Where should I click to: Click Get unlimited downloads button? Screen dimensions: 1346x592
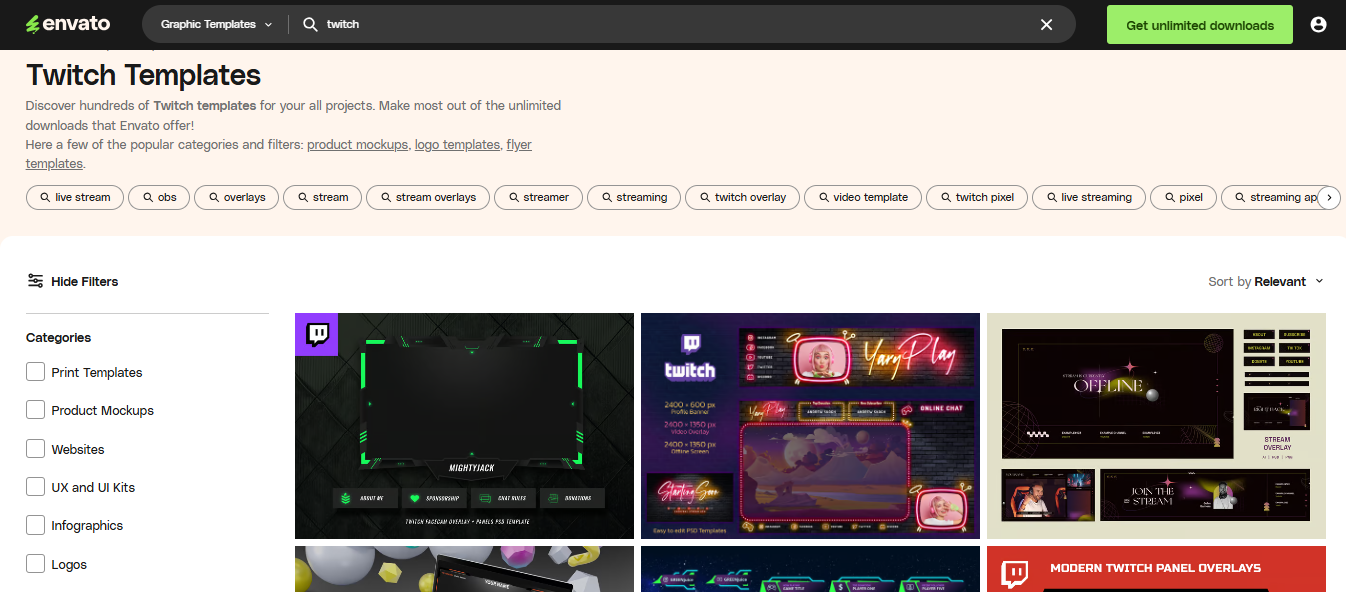tap(1200, 25)
